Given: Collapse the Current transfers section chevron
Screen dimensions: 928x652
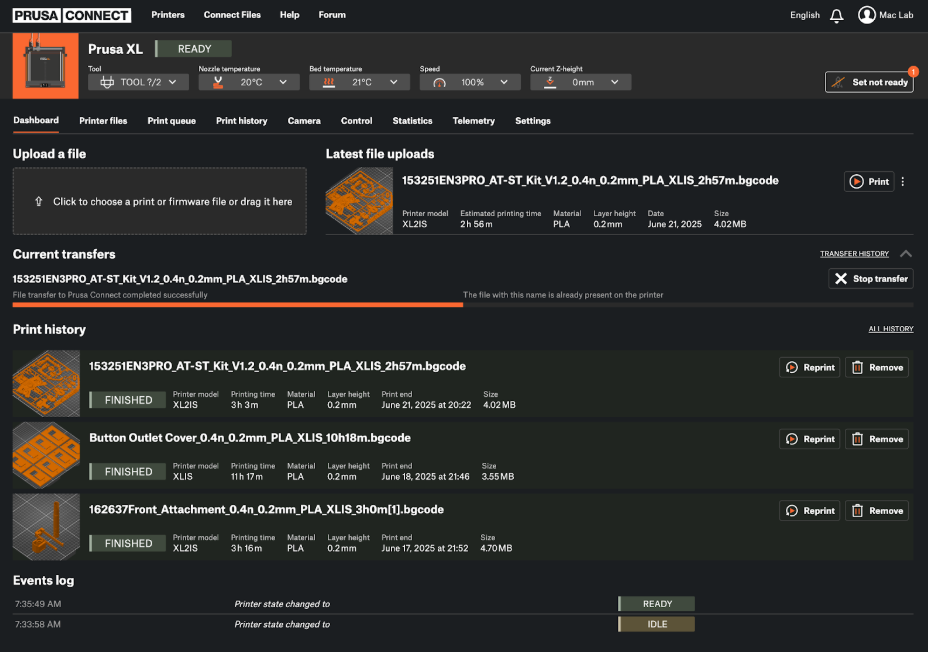Looking at the screenshot, I should tap(906, 254).
